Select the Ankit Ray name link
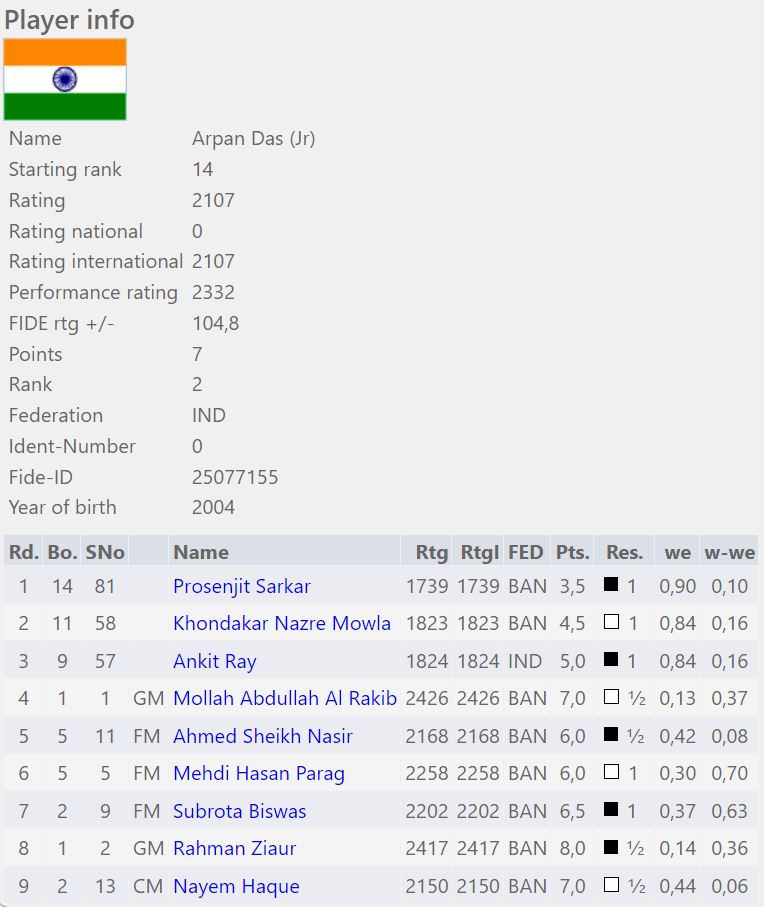 point(214,661)
